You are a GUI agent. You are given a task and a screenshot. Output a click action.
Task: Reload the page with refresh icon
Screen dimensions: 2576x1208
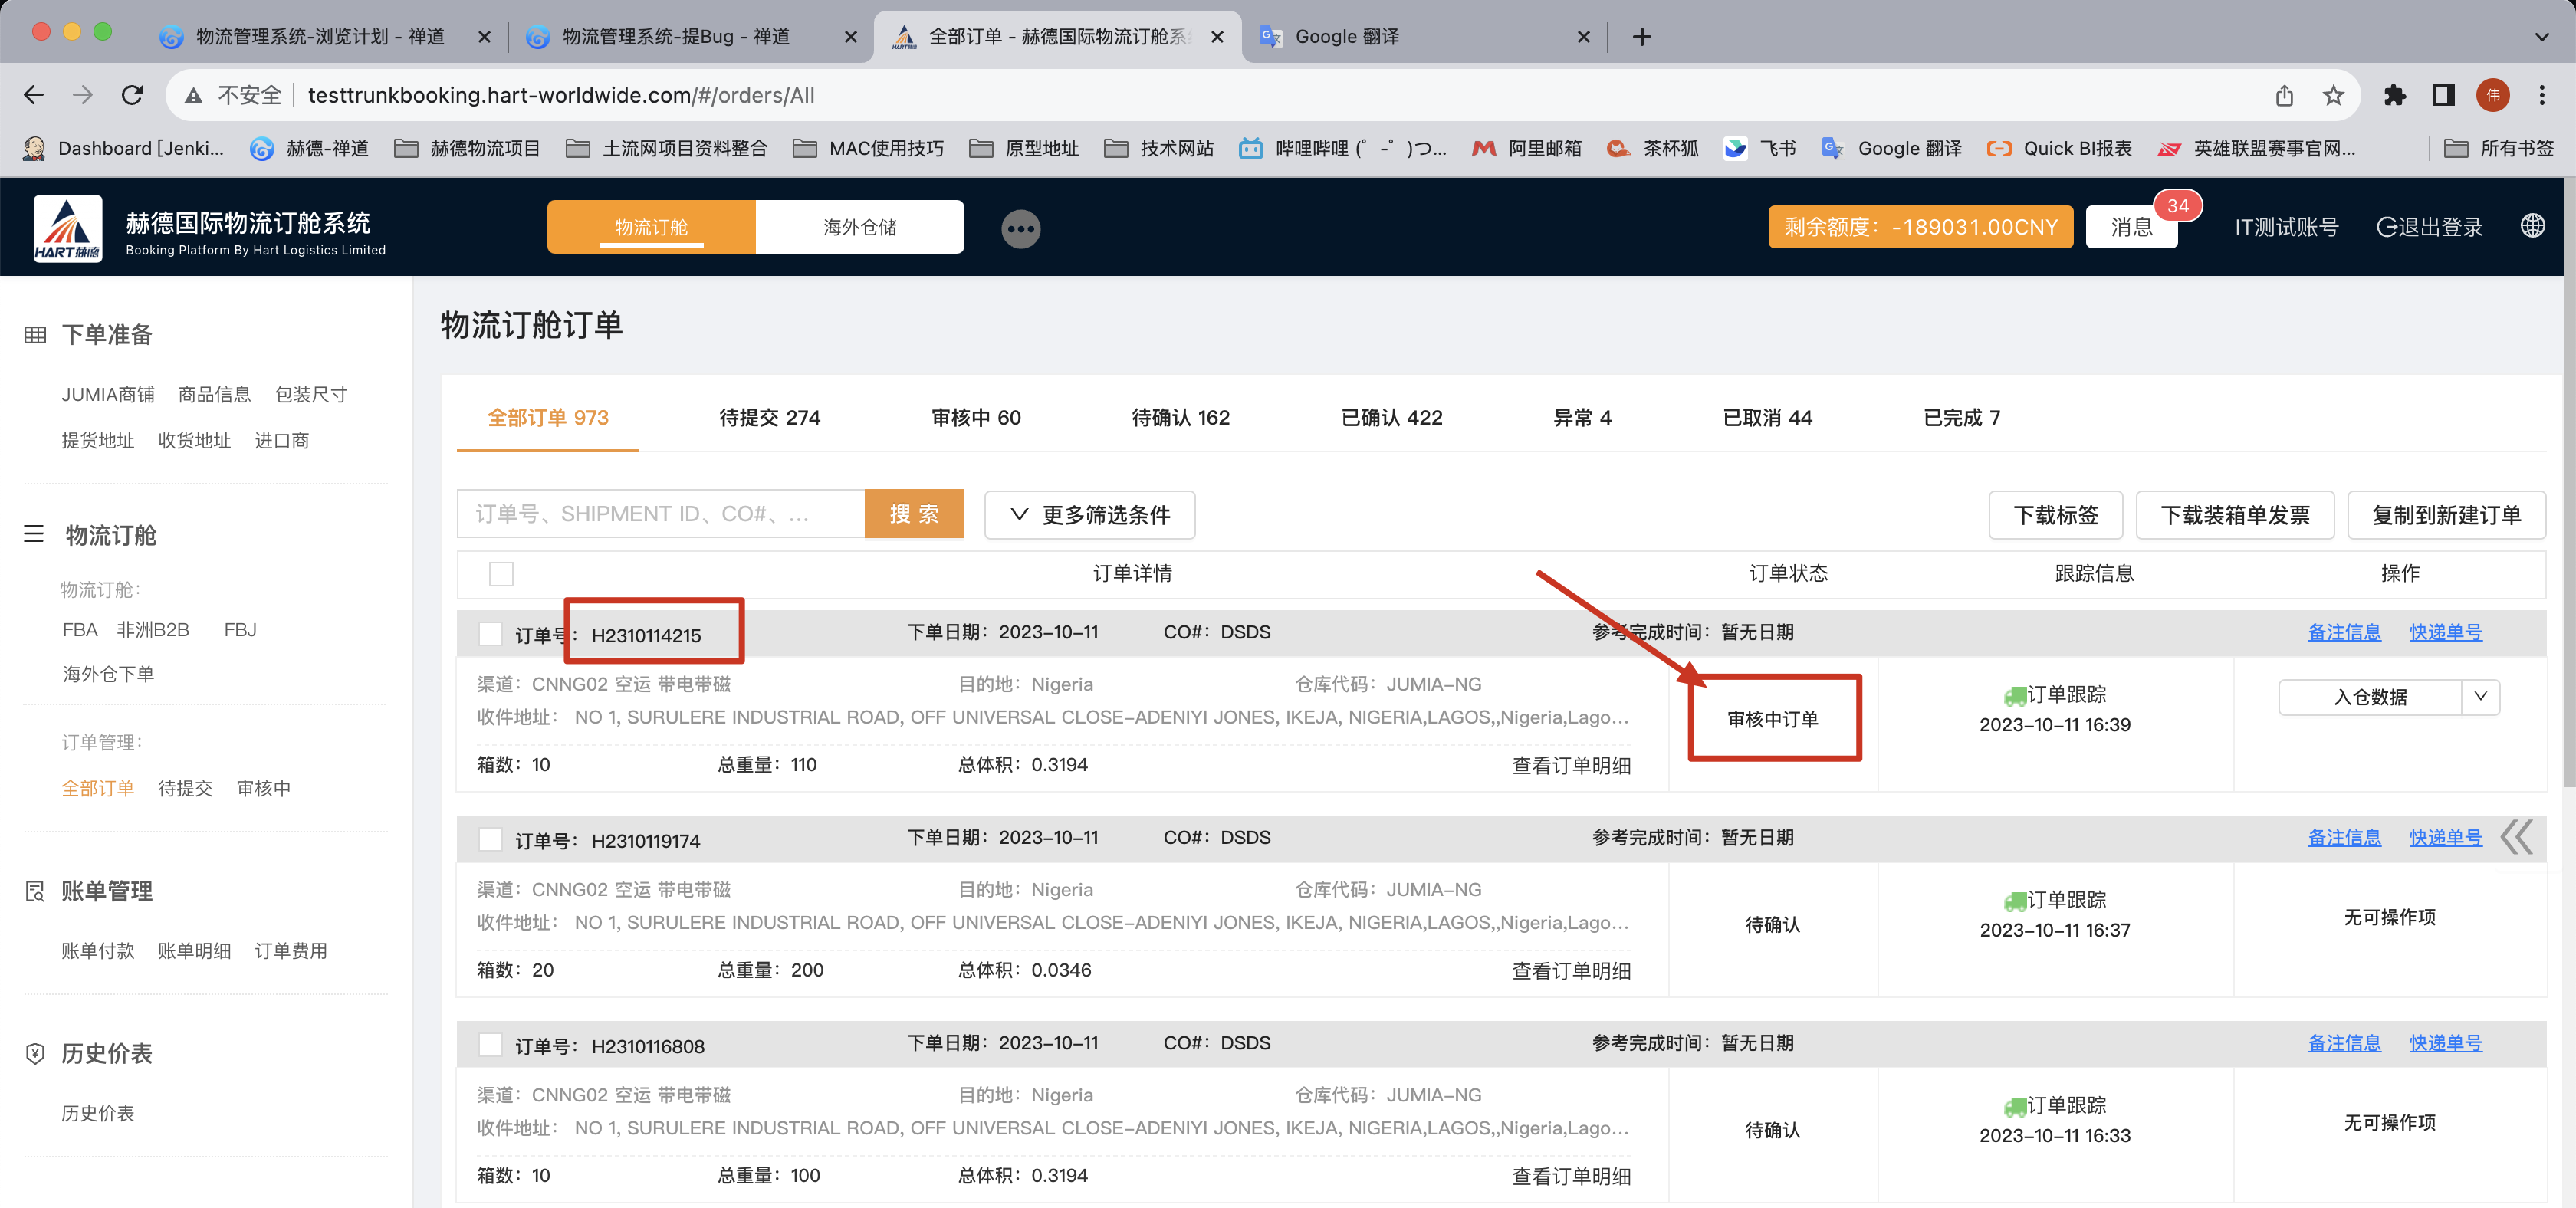132,95
